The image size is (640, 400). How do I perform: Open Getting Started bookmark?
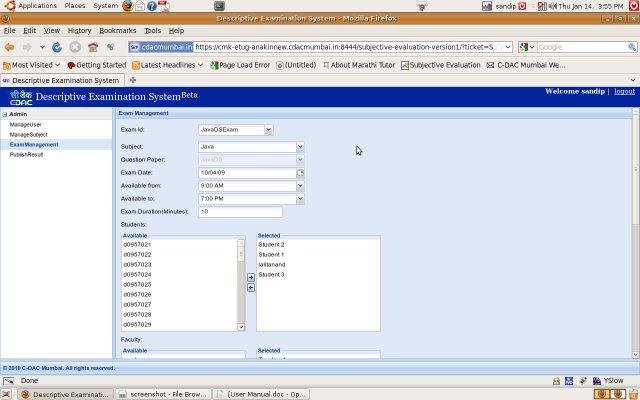[96, 65]
